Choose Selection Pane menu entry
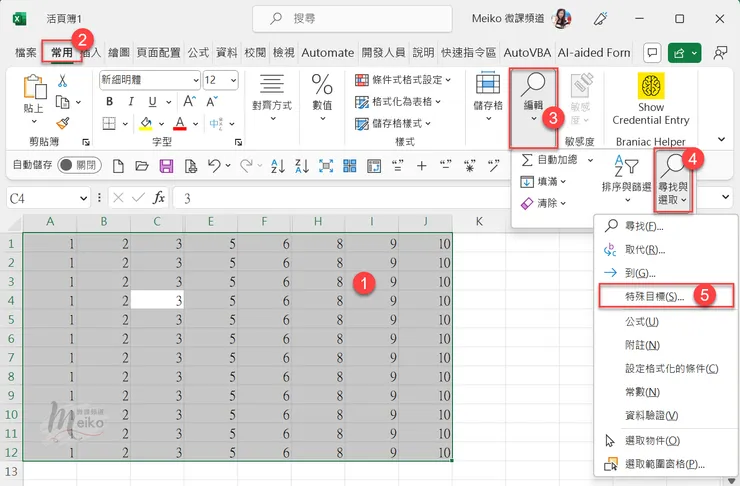740x486 pixels. (665, 464)
